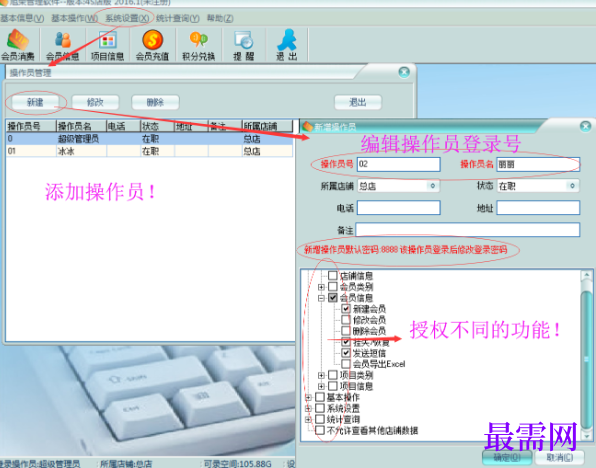Click 退出 exit toolbar icon
Screen dimensions: 596x468
click(x=287, y=45)
